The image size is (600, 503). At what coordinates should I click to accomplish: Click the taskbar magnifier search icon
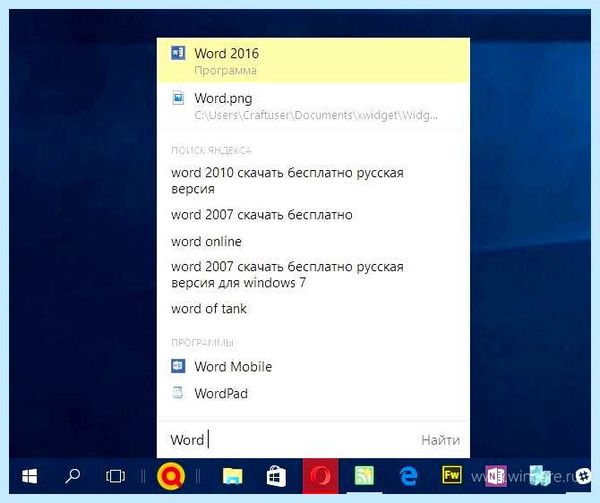(72, 476)
